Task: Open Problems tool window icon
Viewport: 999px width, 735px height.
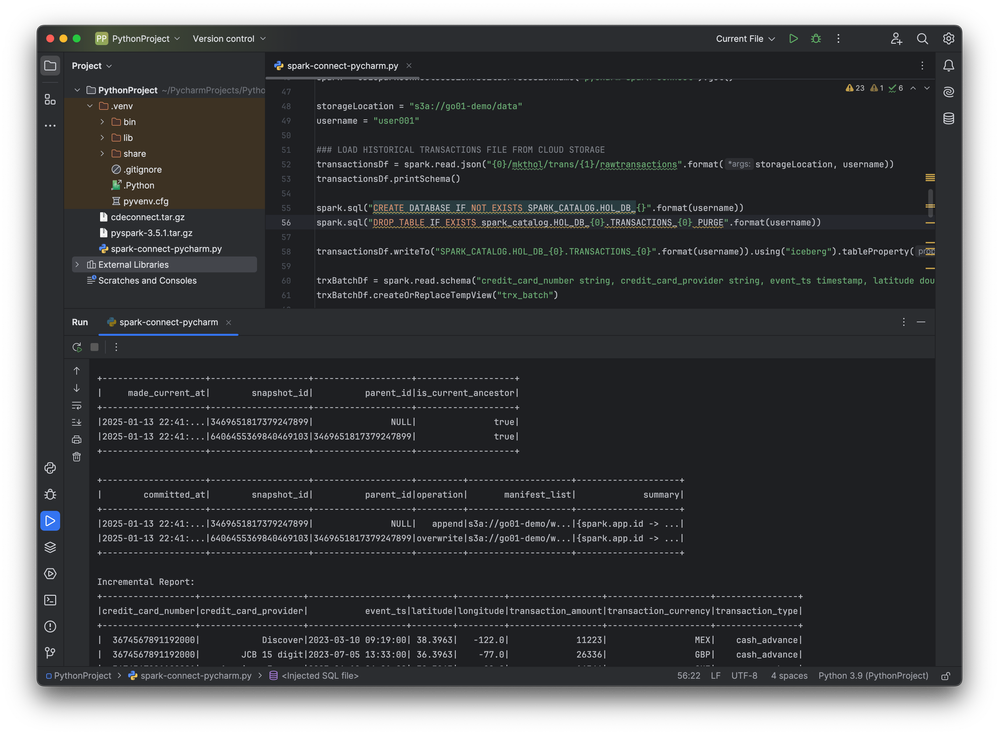Action: pyautogui.click(x=50, y=627)
